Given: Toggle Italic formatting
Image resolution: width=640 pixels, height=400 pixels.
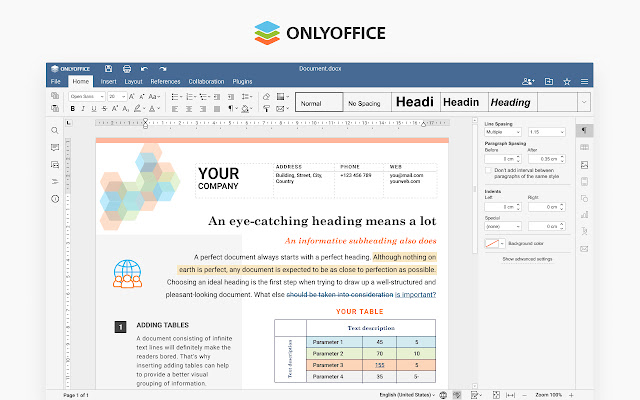Looking at the screenshot, I should [83, 109].
